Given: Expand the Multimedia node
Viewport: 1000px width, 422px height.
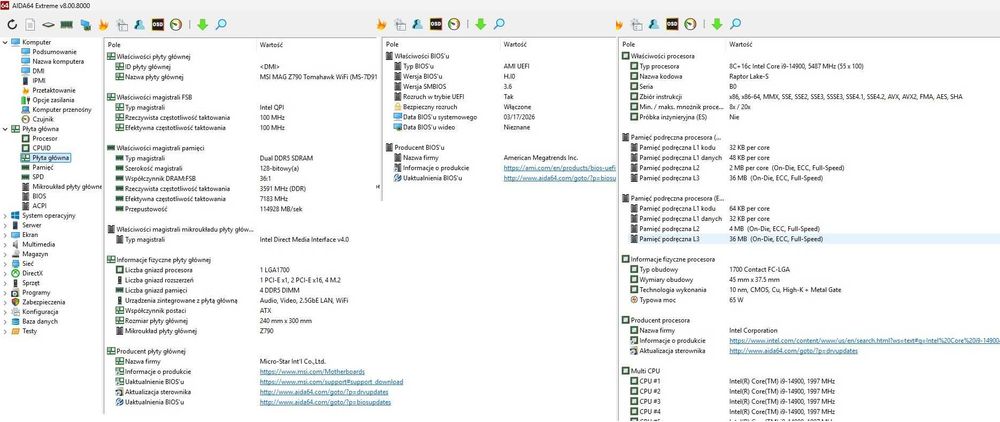Looking at the screenshot, I should click(6, 244).
